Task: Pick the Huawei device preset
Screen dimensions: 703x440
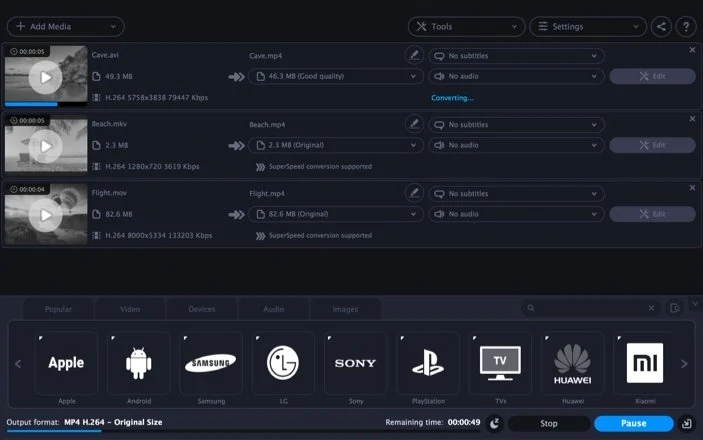Action: click(573, 363)
